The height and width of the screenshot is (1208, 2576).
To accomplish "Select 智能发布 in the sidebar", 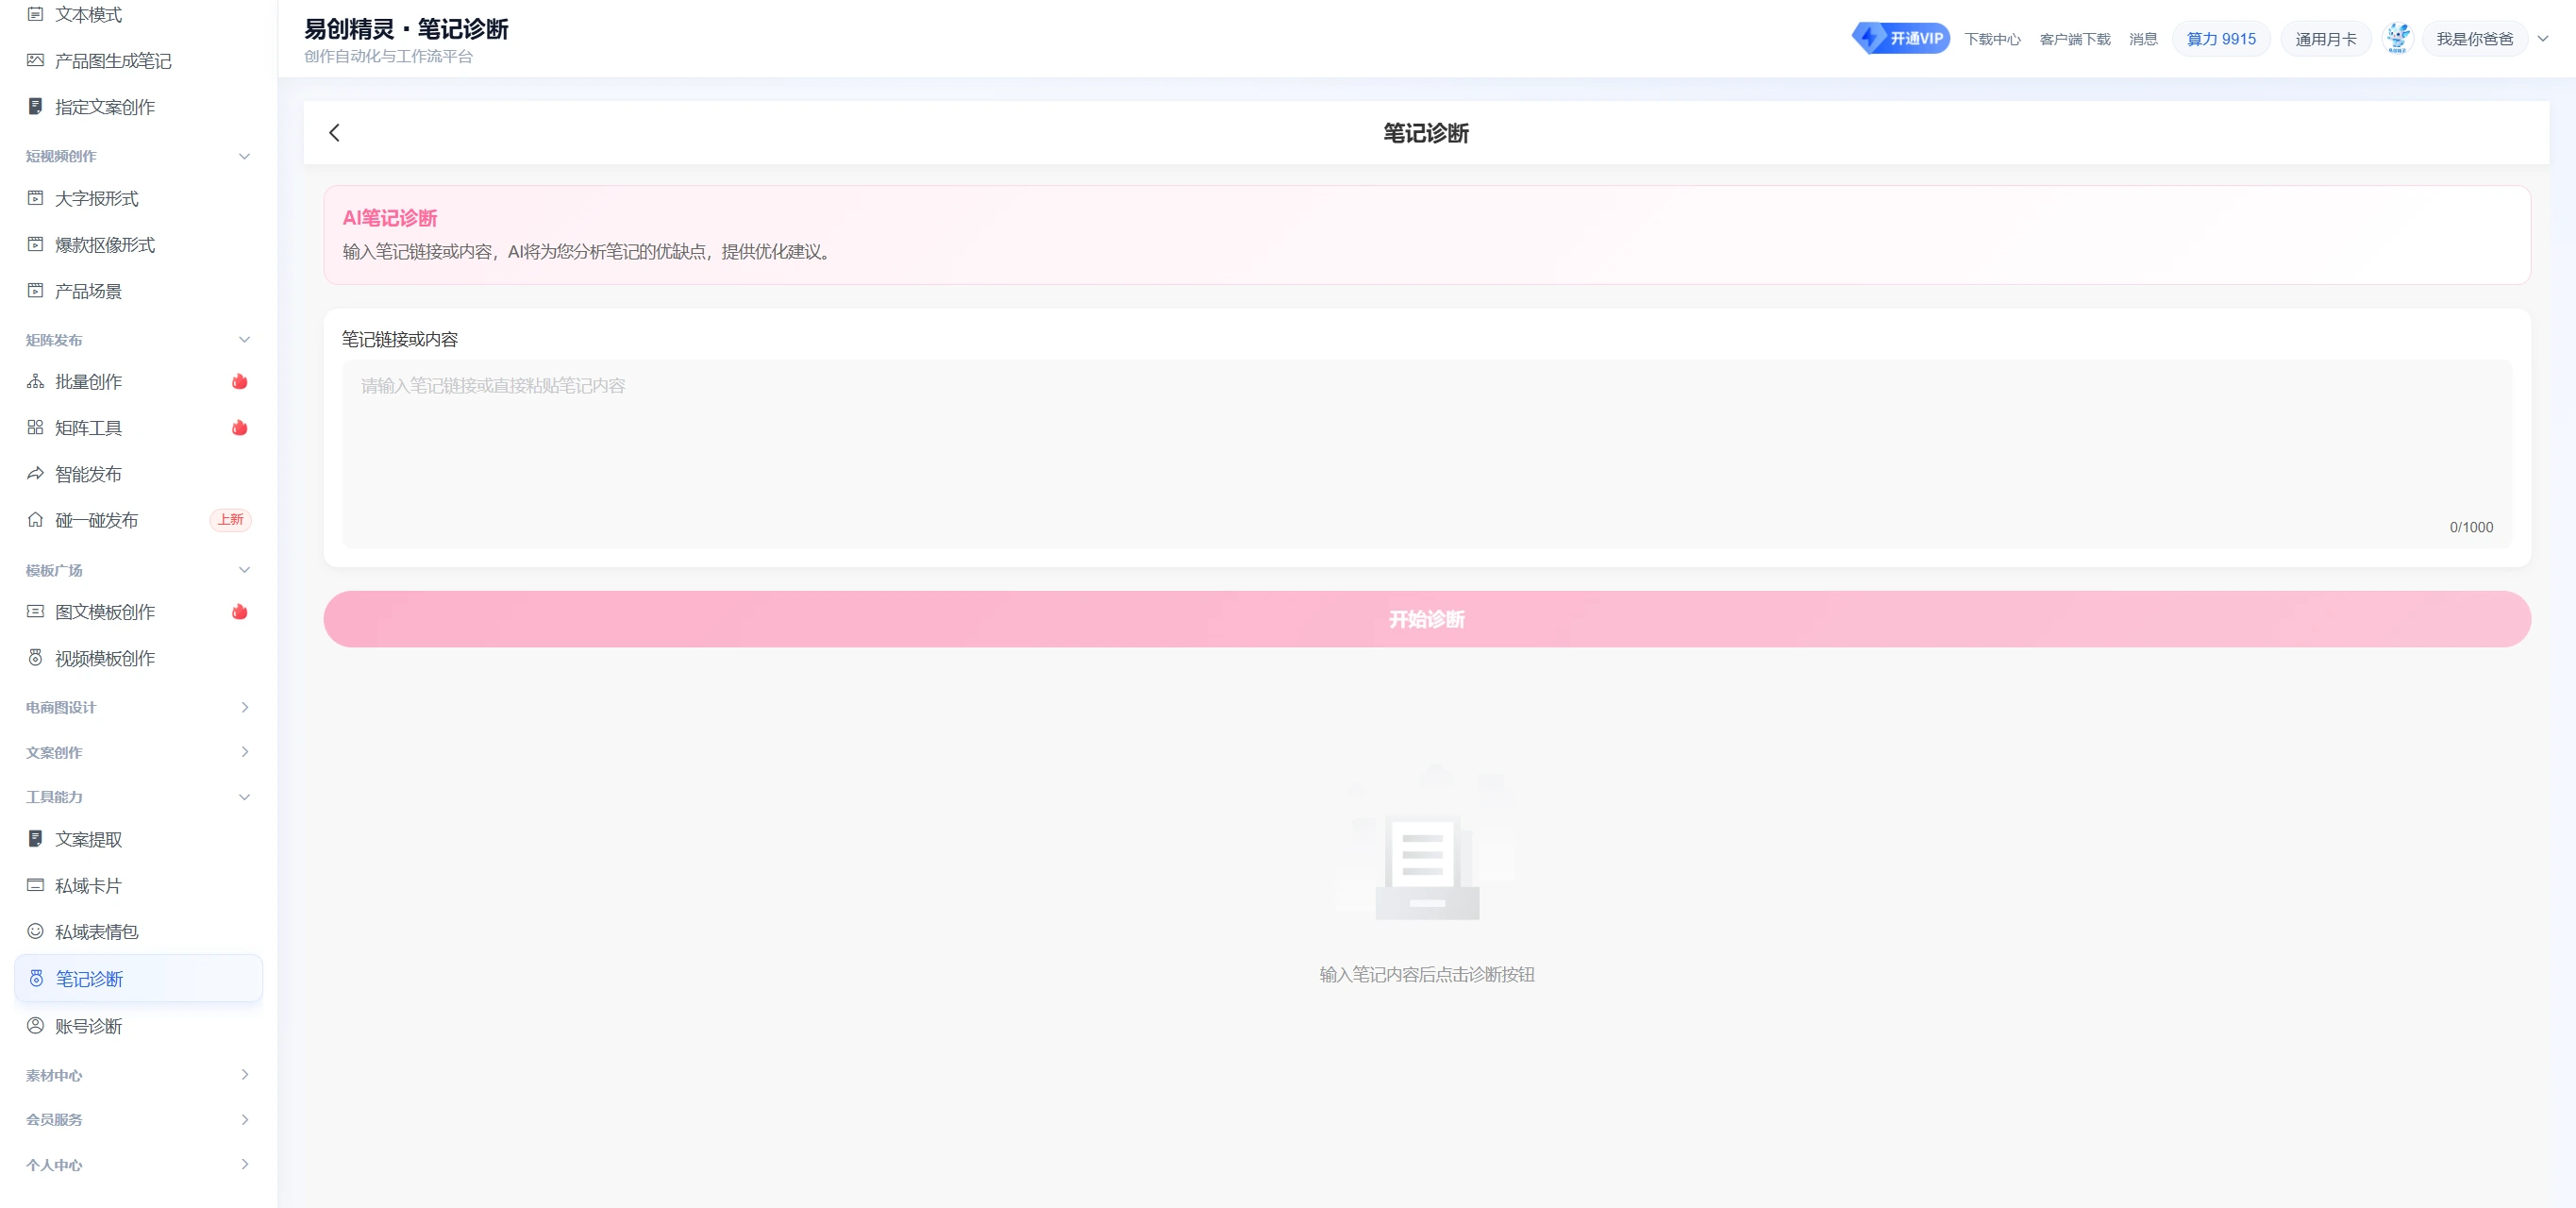I will [138, 473].
